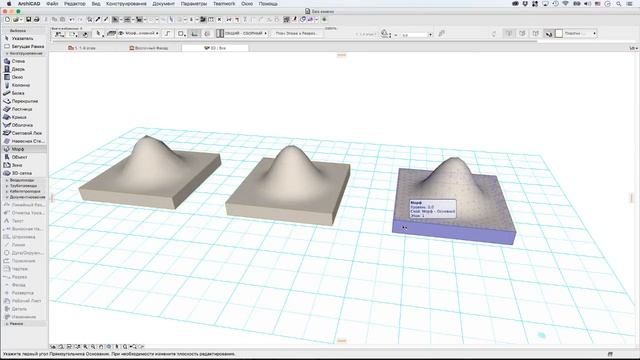640x360 pixels.
Task: Click the Wi-Fi status icon in menu bar
Action: 565,4
